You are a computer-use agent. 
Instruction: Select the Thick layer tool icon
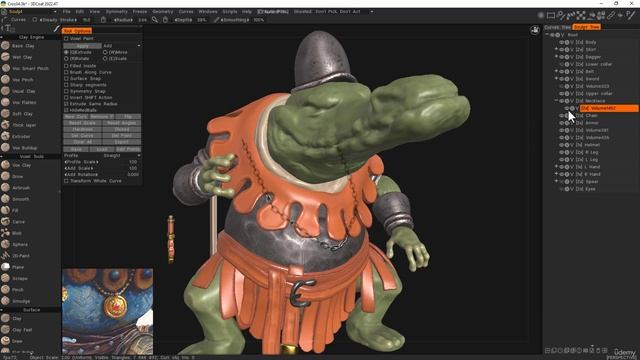click(5, 125)
